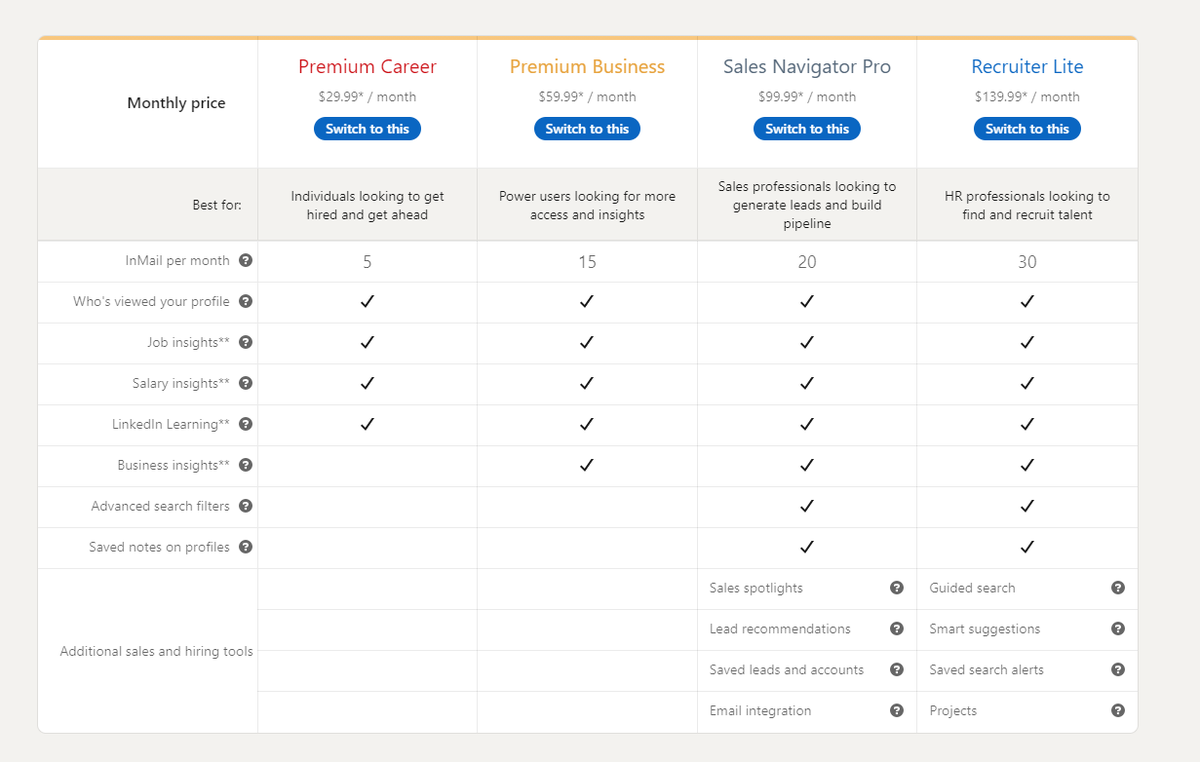The width and height of the screenshot is (1200, 762).
Task: Click the Sales Navigator Pro plan title
Action: [x=807, y=67]
